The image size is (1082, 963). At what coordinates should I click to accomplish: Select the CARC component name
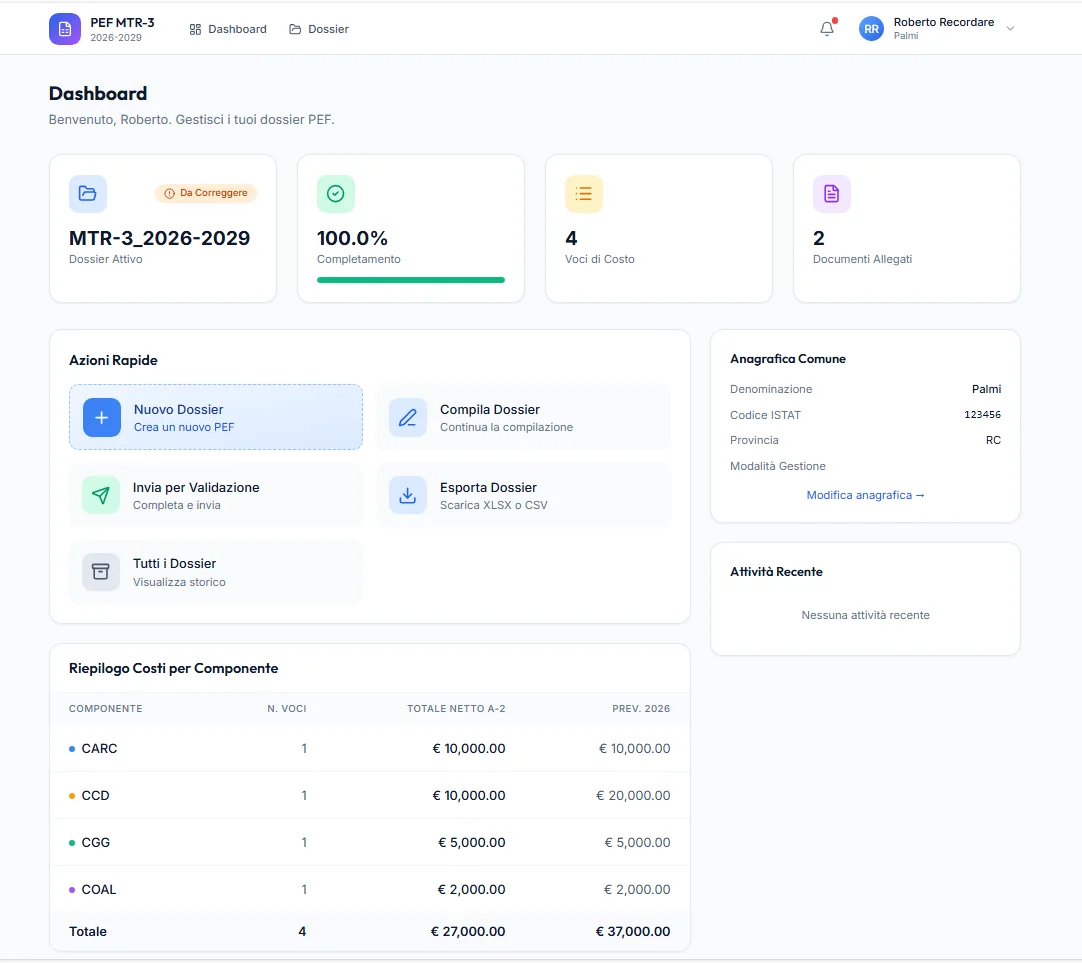click(99, 748)
